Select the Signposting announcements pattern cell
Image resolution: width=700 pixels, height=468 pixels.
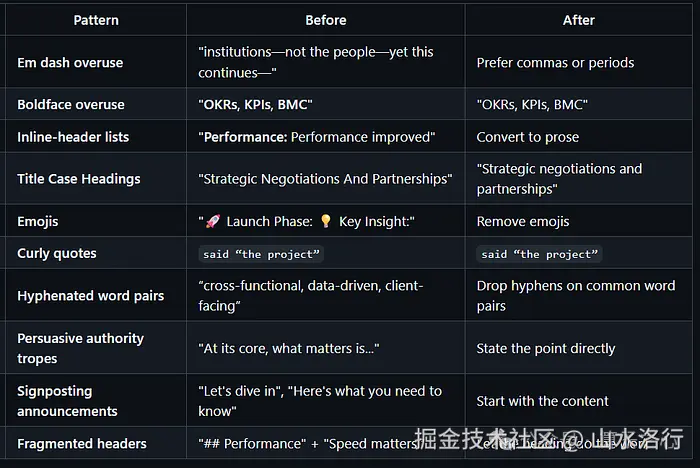point(67,401)
